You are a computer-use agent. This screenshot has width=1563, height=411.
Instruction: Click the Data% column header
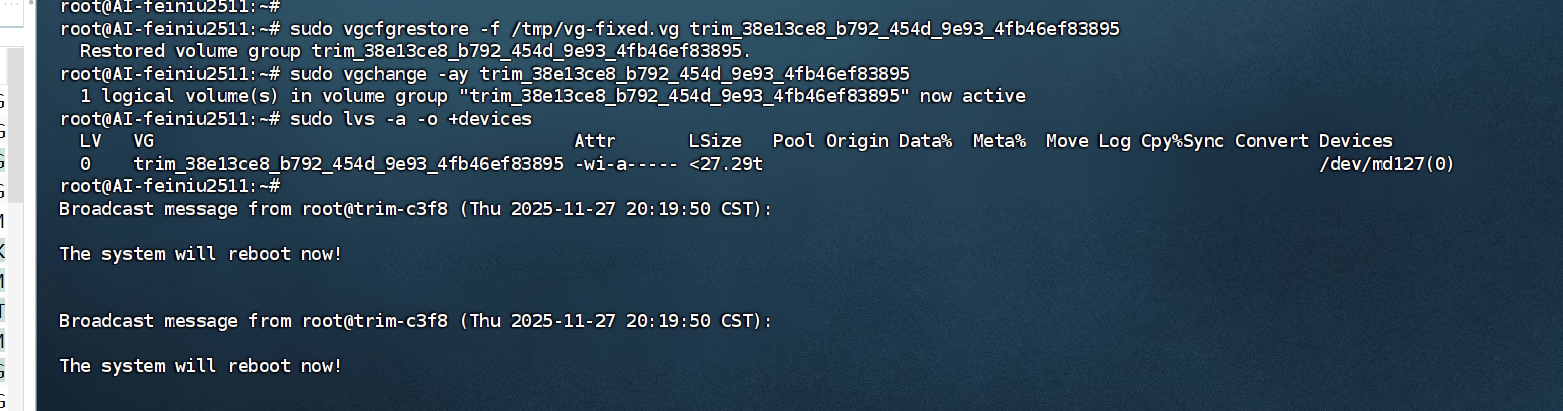925,141
